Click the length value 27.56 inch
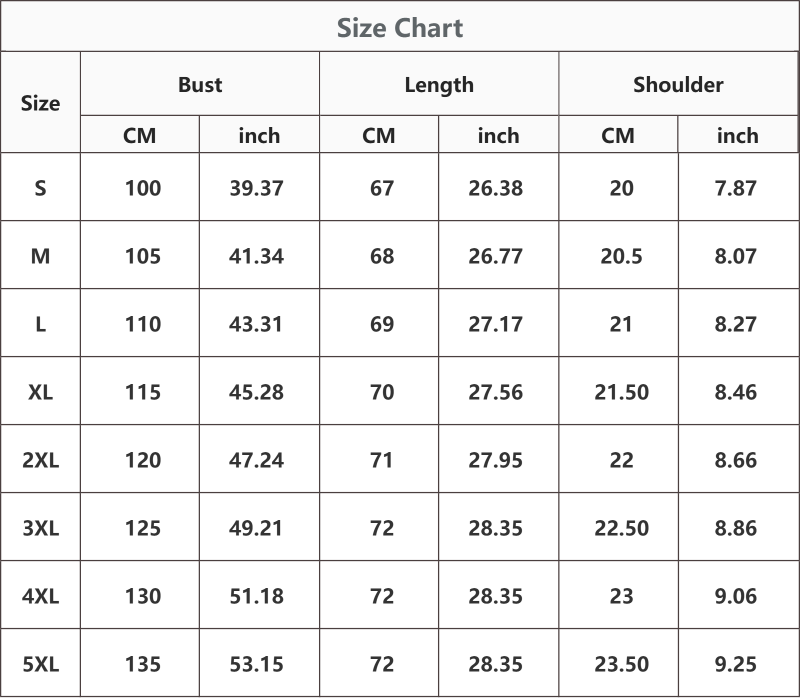This screenshot has height=698, width=800. click(495, 392)
